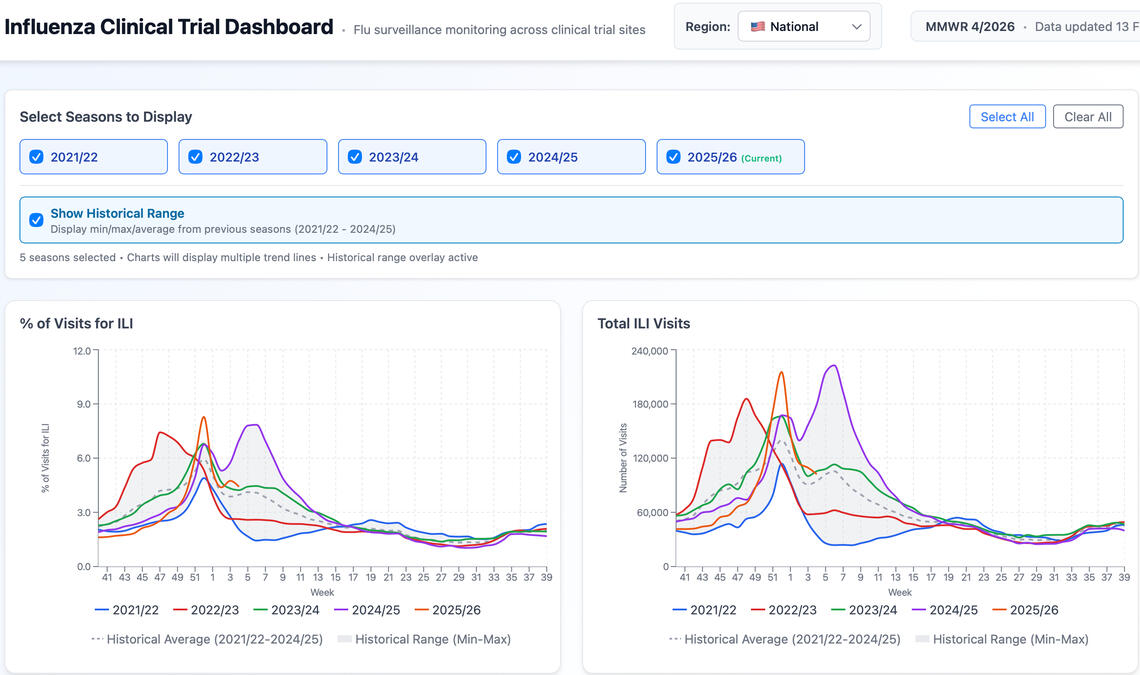Click 2022/23 legend icon in % of Visits chart
The width and height of the screenshot is (1140, 675).
coord(180,610)
